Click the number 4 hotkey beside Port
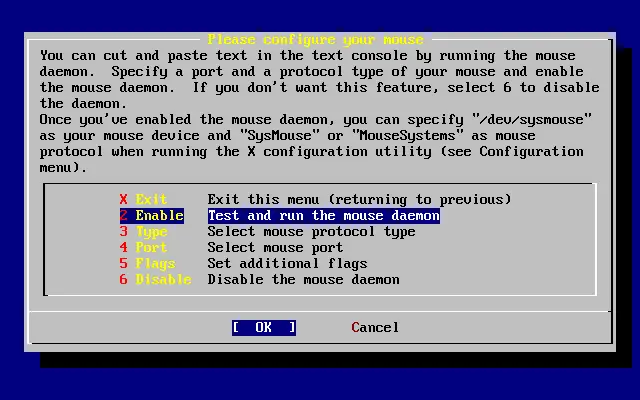Viewport: 640px width, 400px height. point(124,248)
